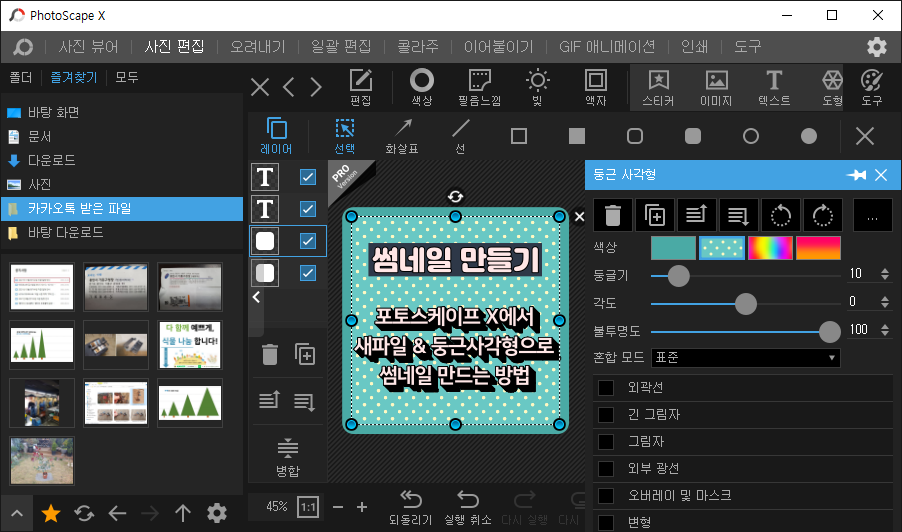Viewport: 902px width, 532px height.
Task: Enable the 외부 광선 (Outer glow) checkbox
Action: (606, 469)
